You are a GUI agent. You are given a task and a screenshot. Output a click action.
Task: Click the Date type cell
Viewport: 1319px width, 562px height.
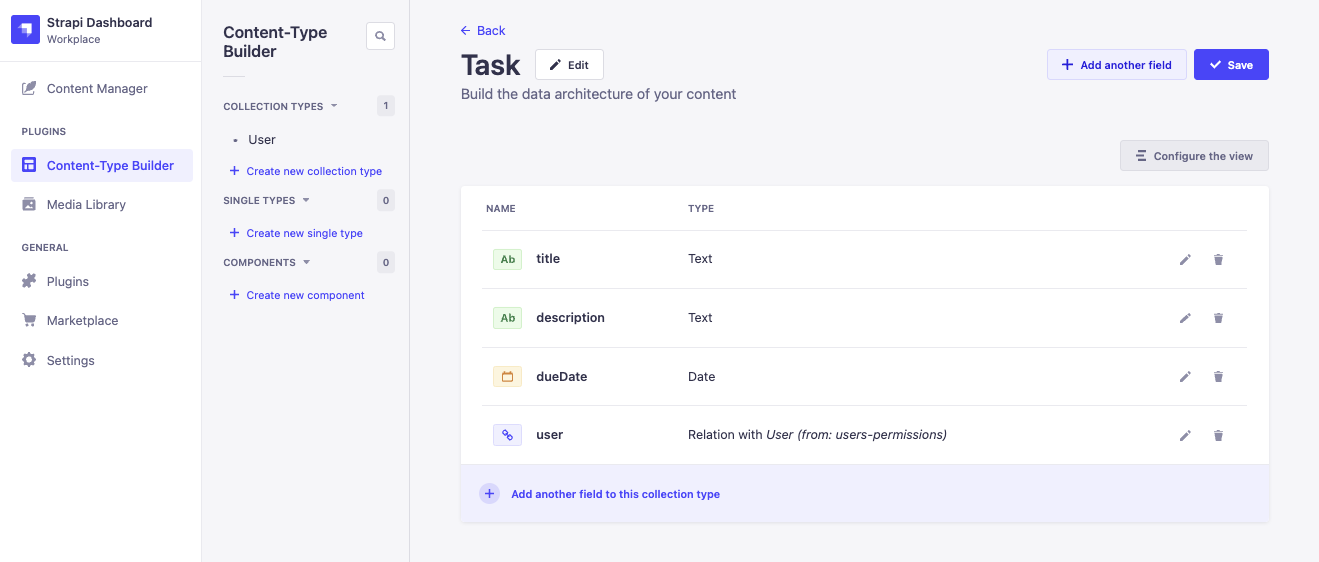pyautogui.click(x=702, y=377)
